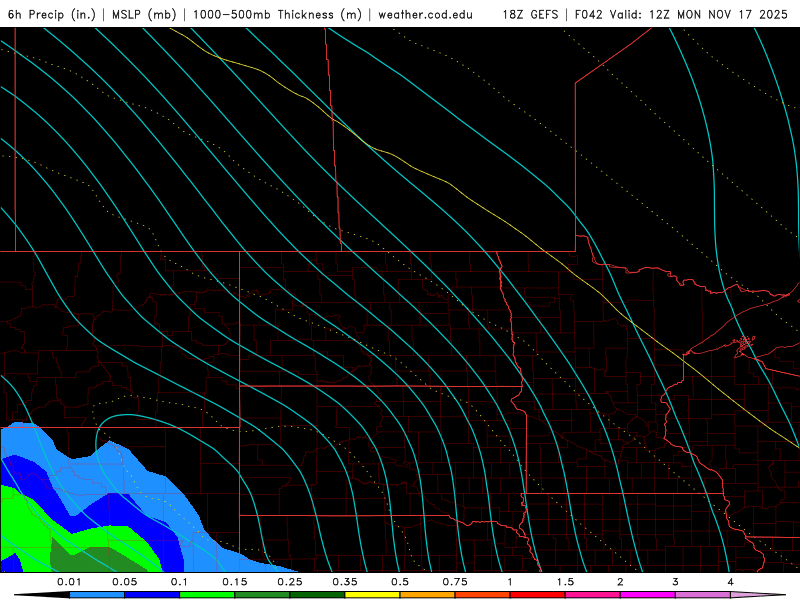Click the "18Z GEFS" model run label

(530, 14)
